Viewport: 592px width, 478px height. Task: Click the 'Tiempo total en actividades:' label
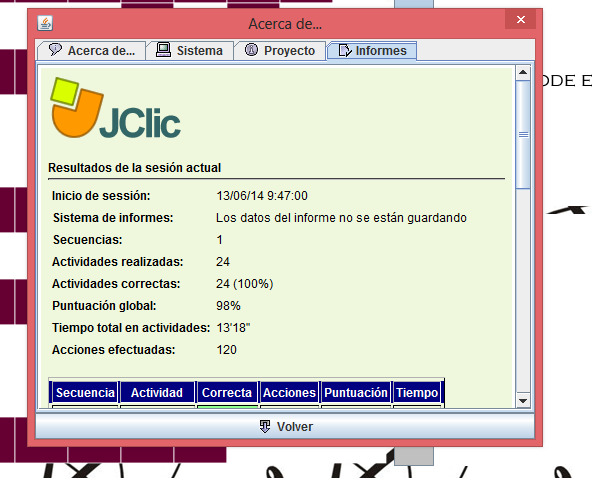pos(131,327)
